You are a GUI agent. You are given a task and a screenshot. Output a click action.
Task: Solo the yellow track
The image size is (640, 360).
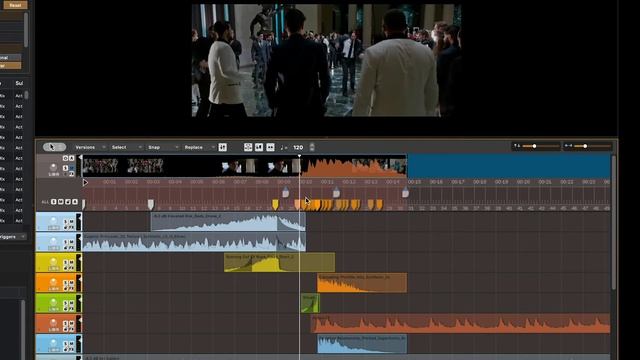65,262
